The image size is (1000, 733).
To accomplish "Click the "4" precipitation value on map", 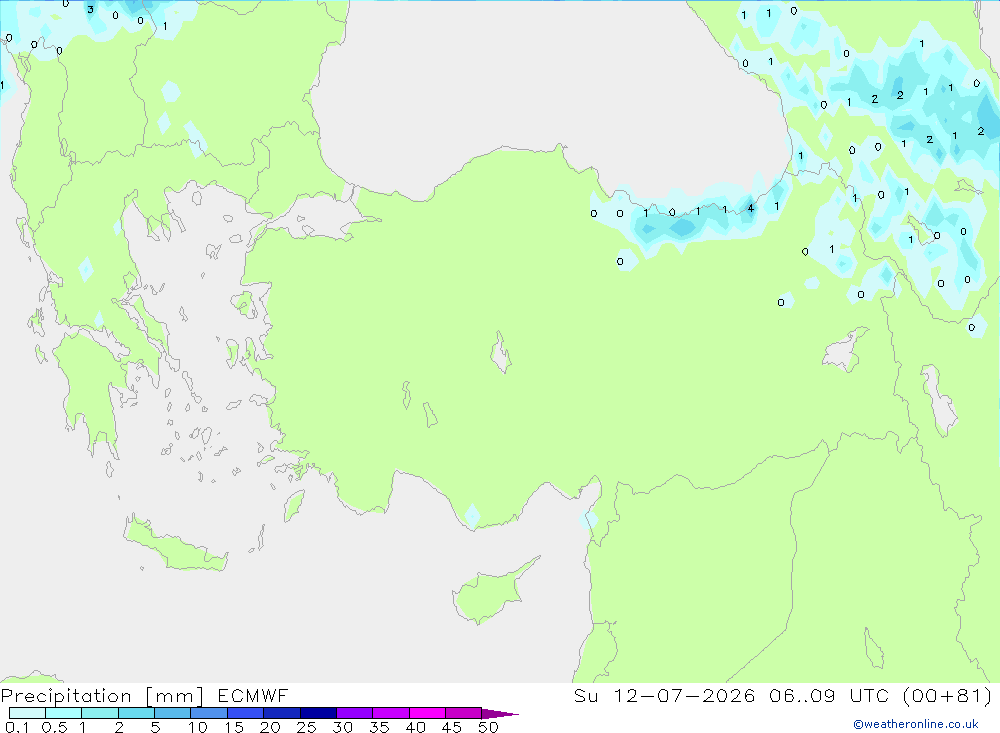I will [x=751, y=208].
